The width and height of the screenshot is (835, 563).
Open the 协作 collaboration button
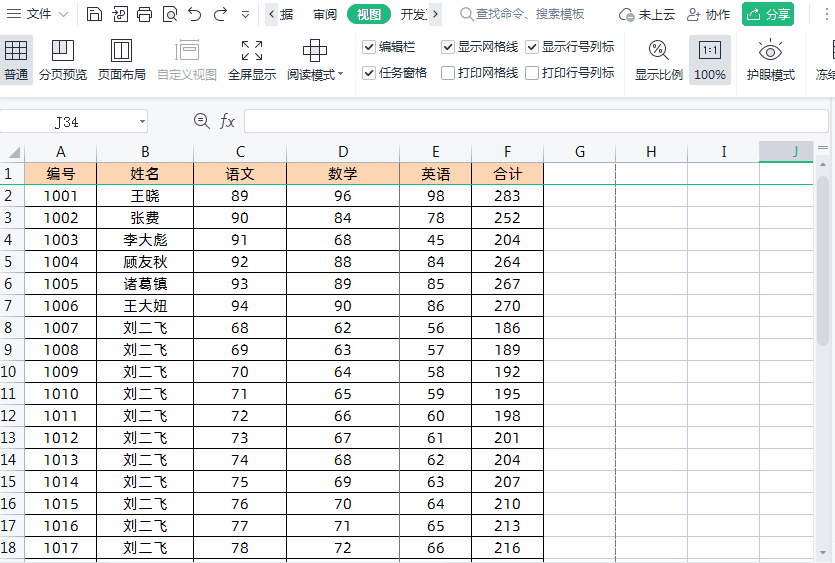tap(708, 14)
